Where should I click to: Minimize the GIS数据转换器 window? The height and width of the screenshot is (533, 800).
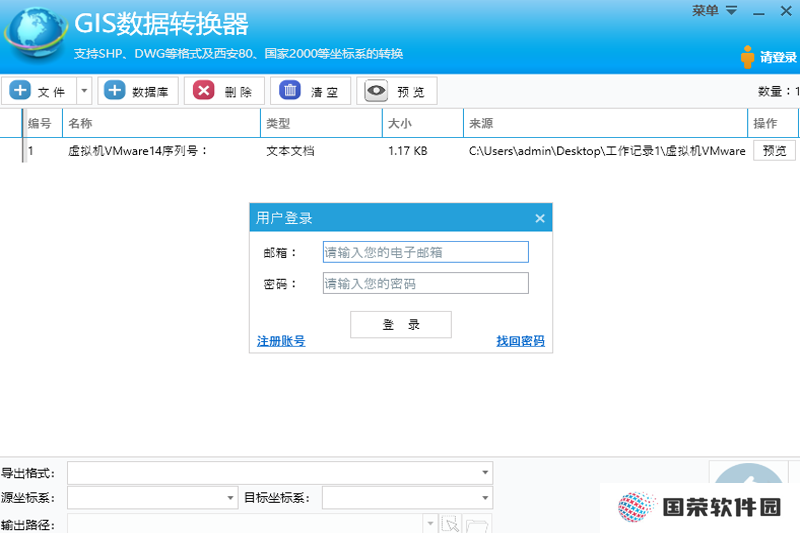[x=759, y=11]
